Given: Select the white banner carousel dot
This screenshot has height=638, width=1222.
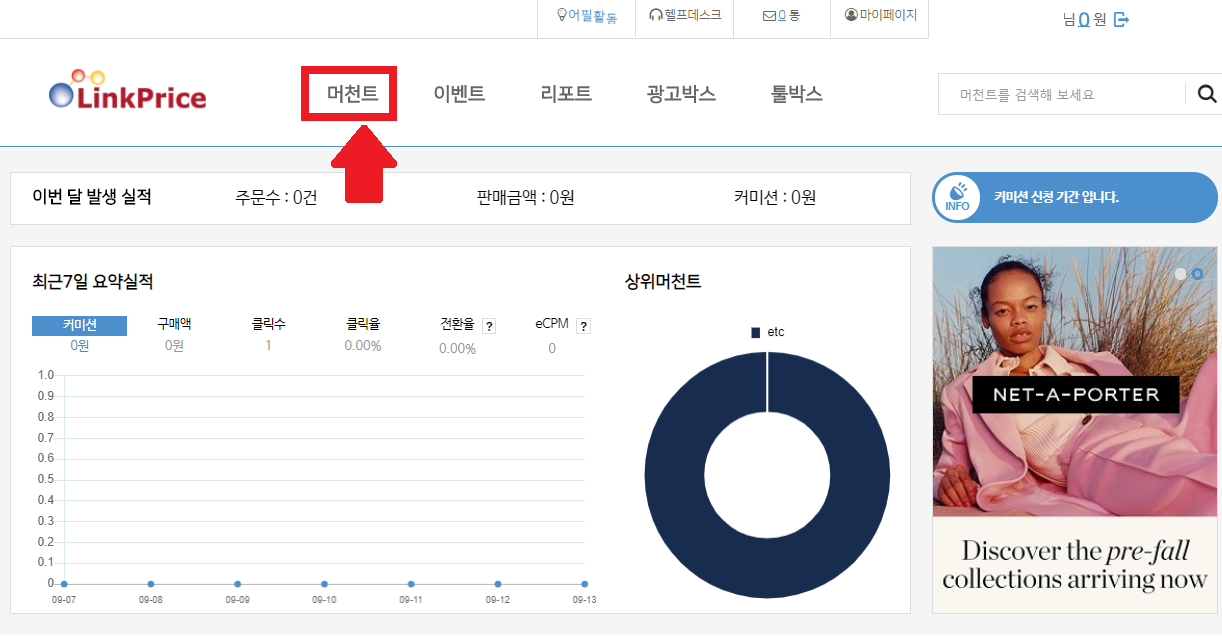Looking at the screenshot, I should coord(1180,273).
